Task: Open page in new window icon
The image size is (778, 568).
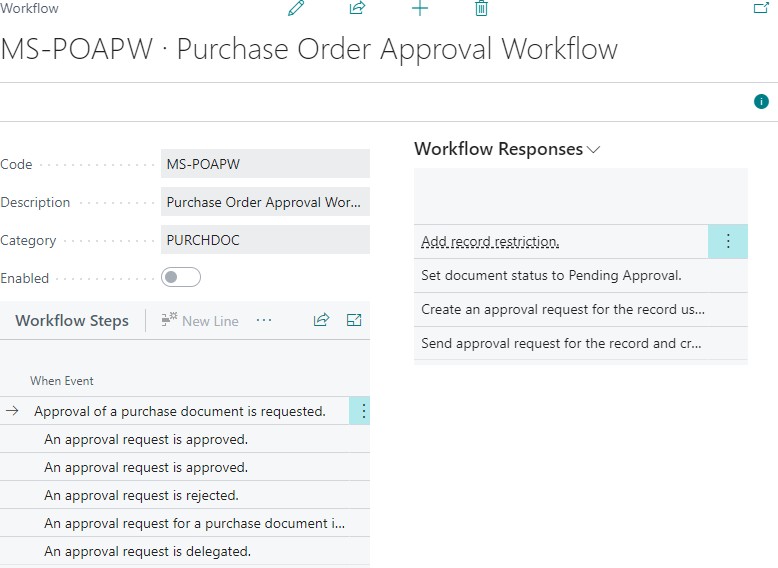Action: click(x=760, y=8)
